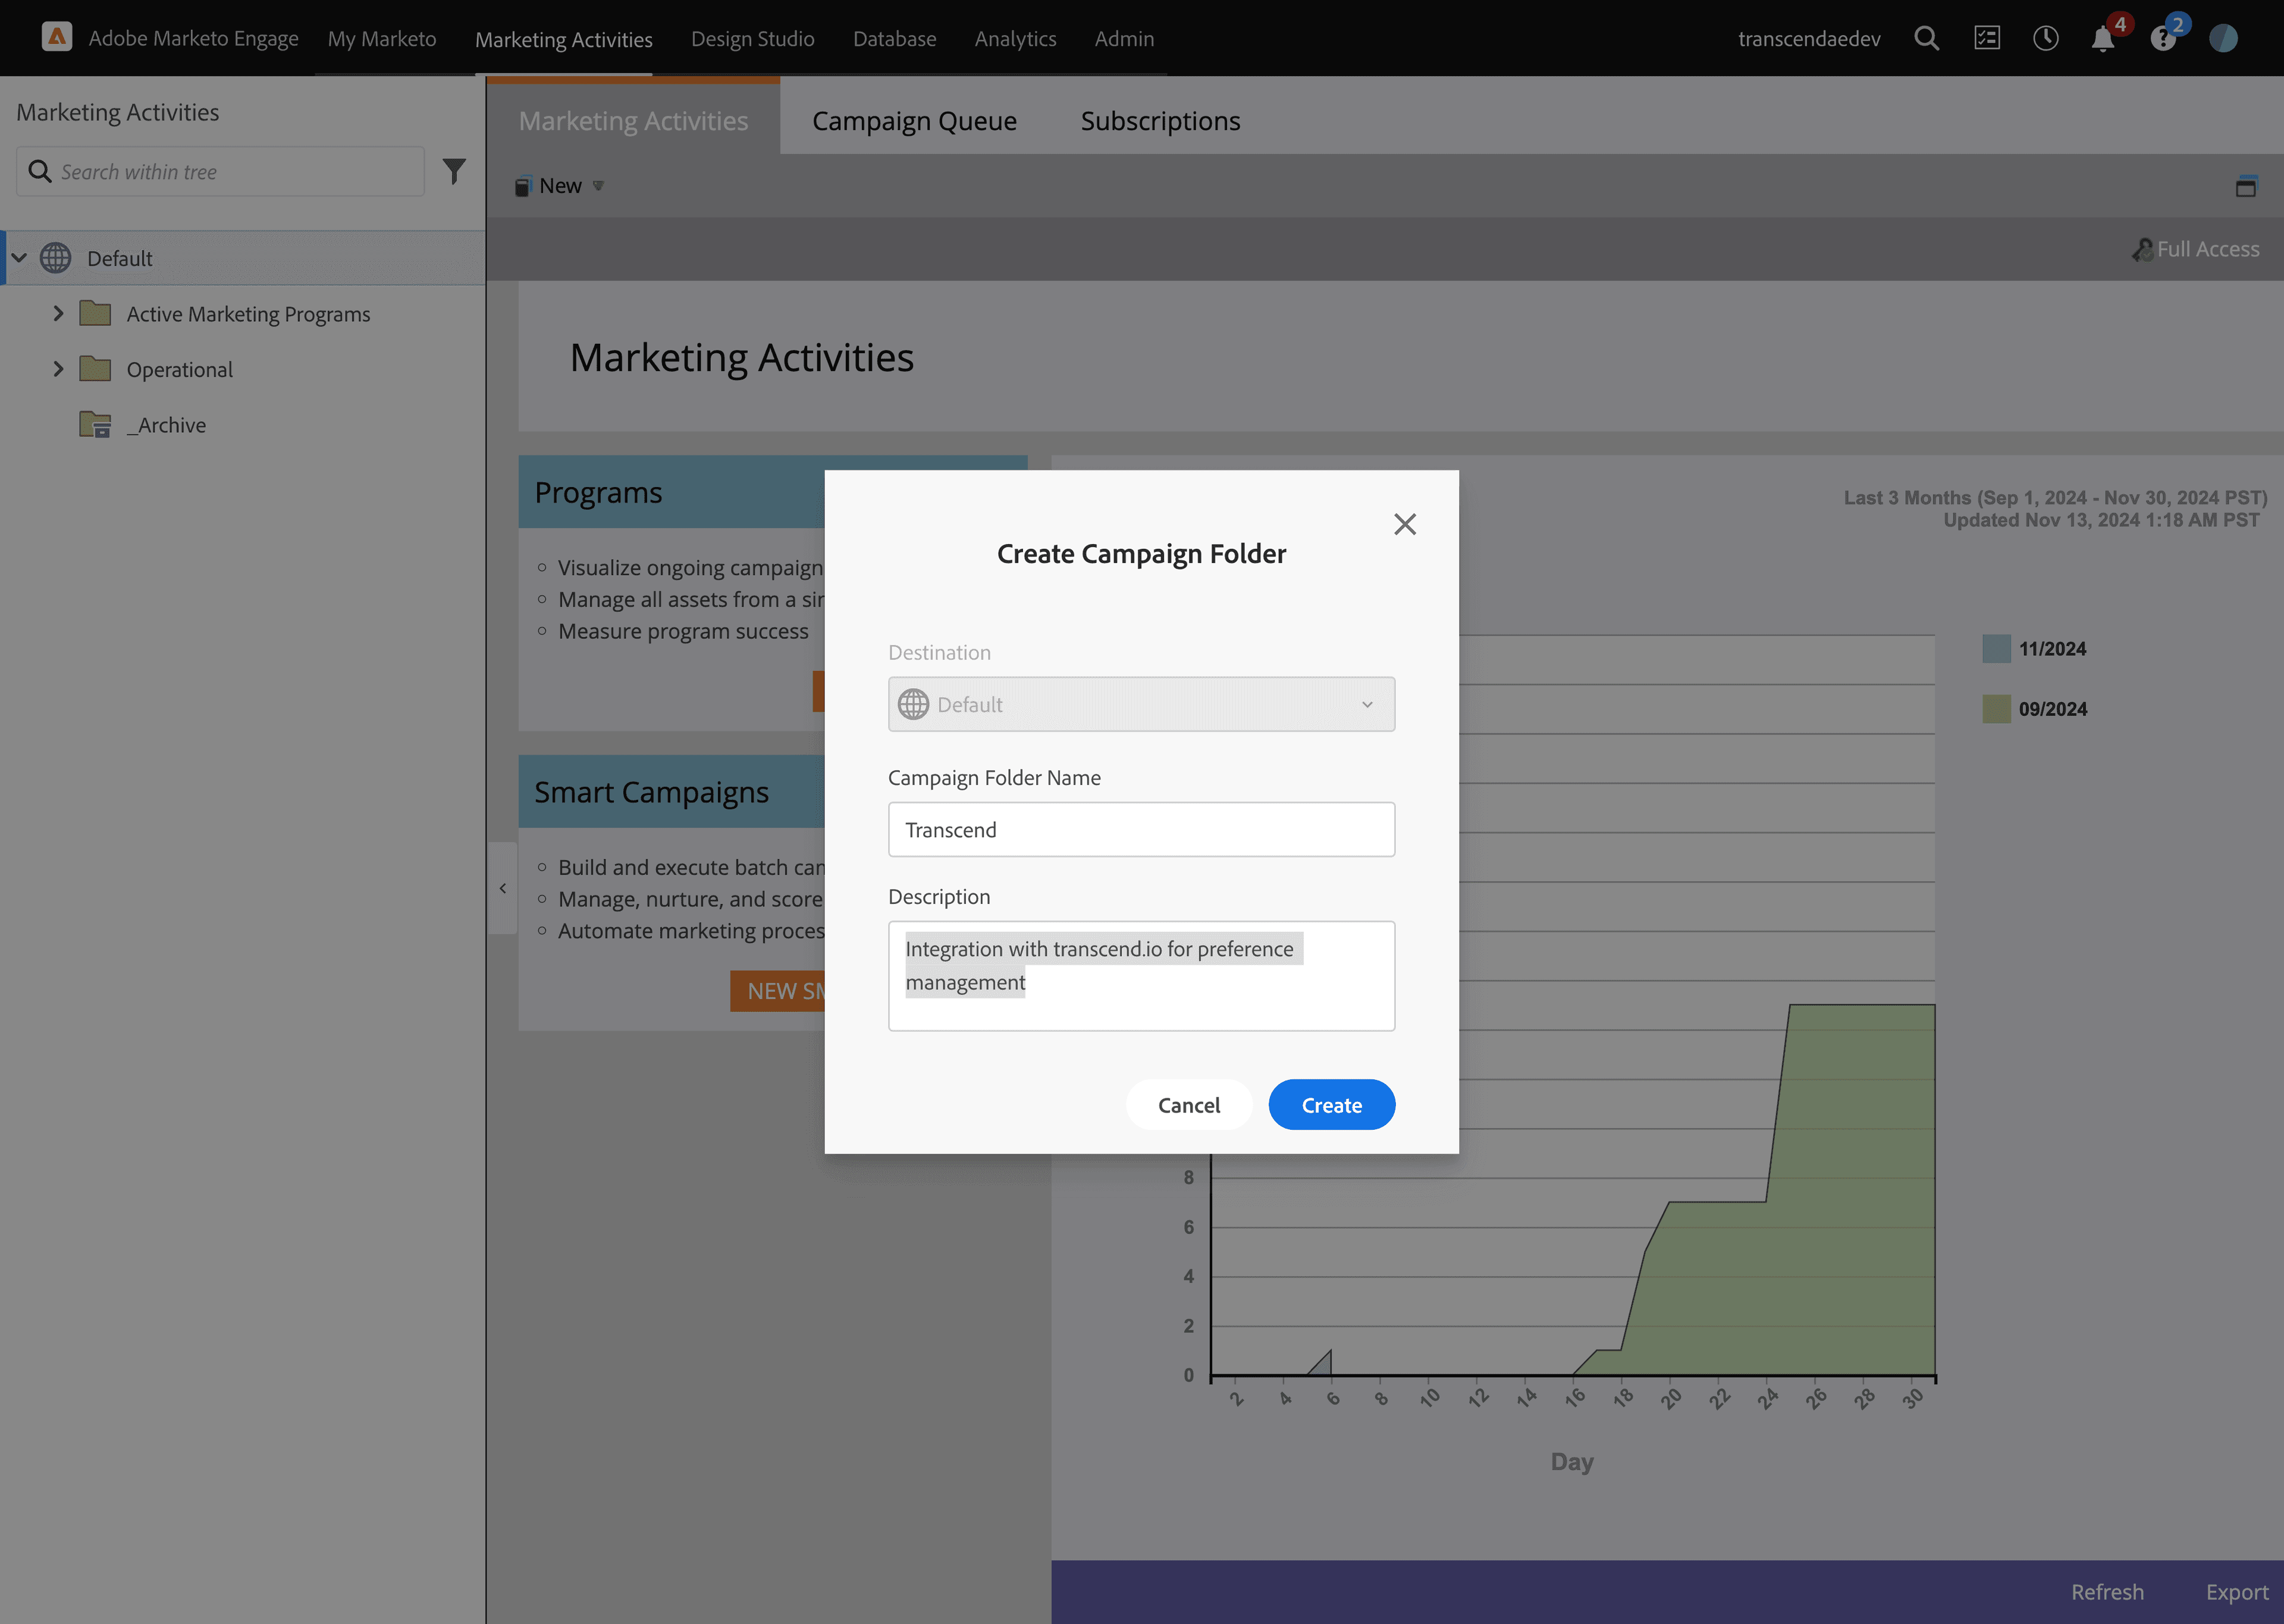2284x1624 pixels.
Task: Click the tree filter funnel icon
Action: click(454, 172)
